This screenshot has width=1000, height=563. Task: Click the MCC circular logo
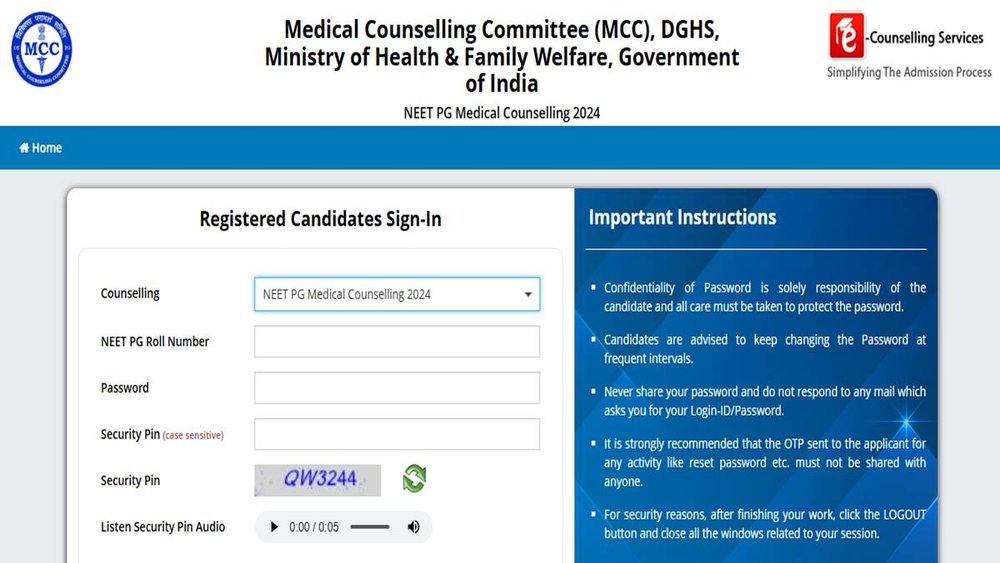tap(41, 49)
